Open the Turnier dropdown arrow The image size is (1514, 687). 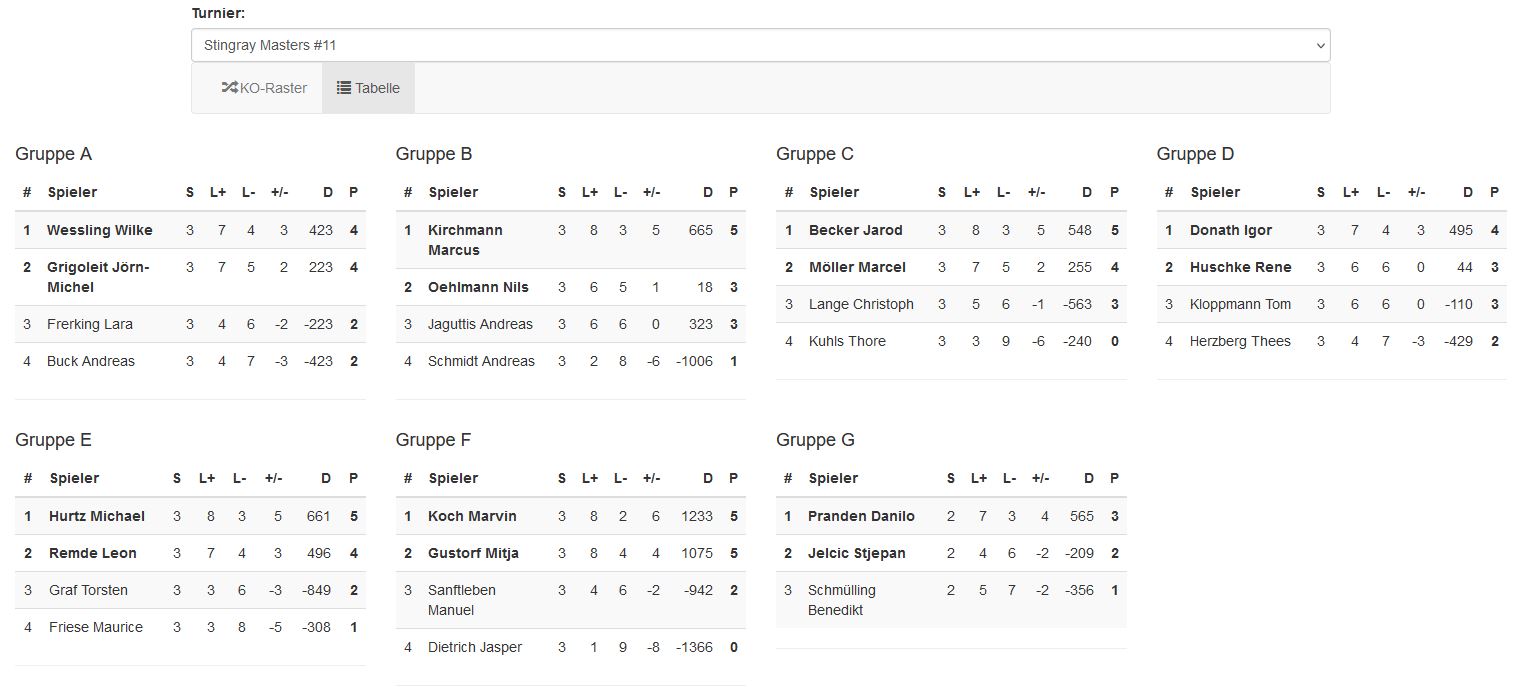pos(1320,45)
